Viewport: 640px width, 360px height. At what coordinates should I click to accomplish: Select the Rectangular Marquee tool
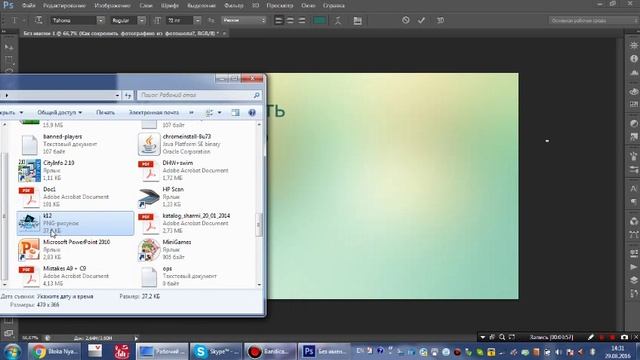click(x=9, y=60)
